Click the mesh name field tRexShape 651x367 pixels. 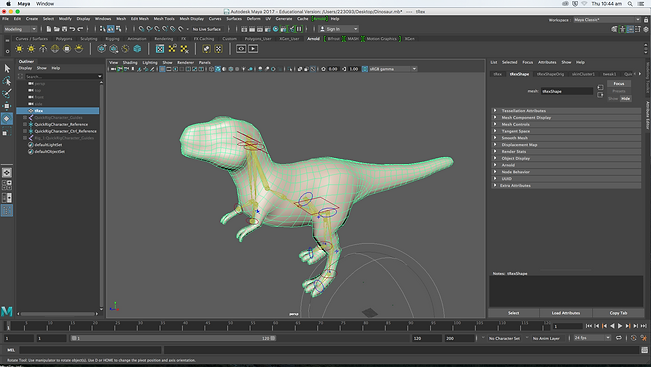tap(567, 91)
